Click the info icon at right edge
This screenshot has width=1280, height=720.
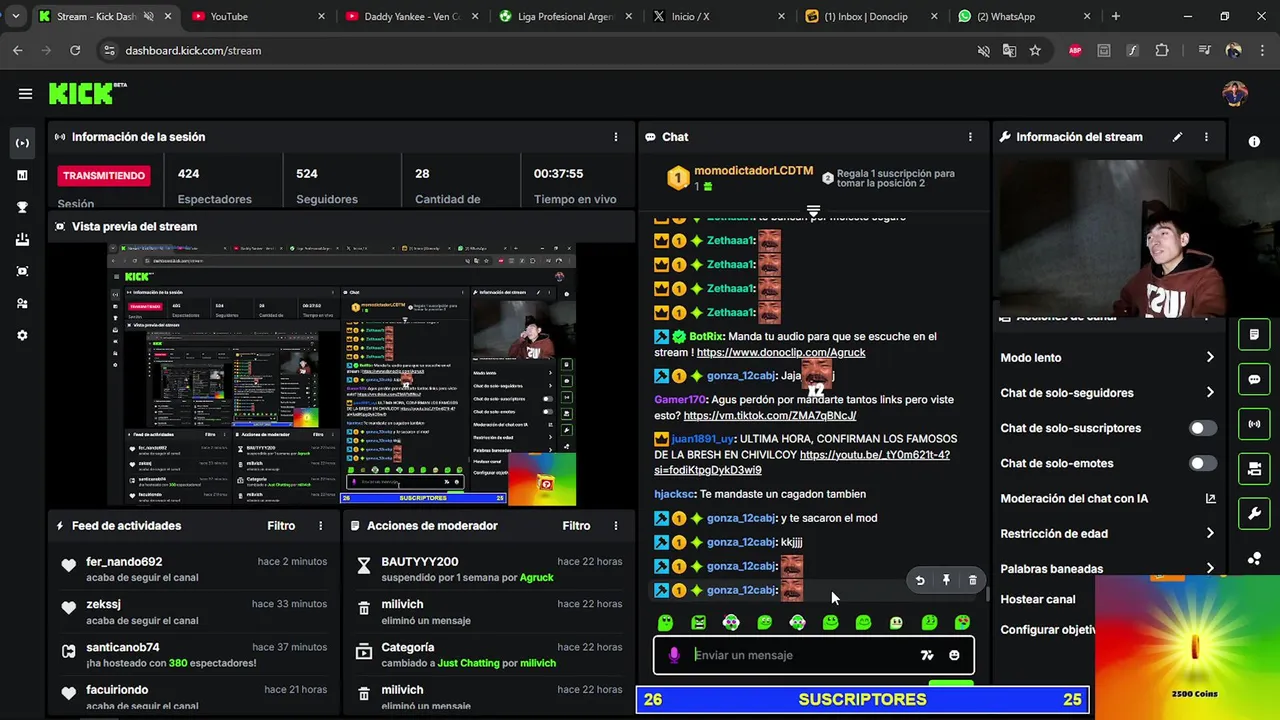pos(1254,142)
